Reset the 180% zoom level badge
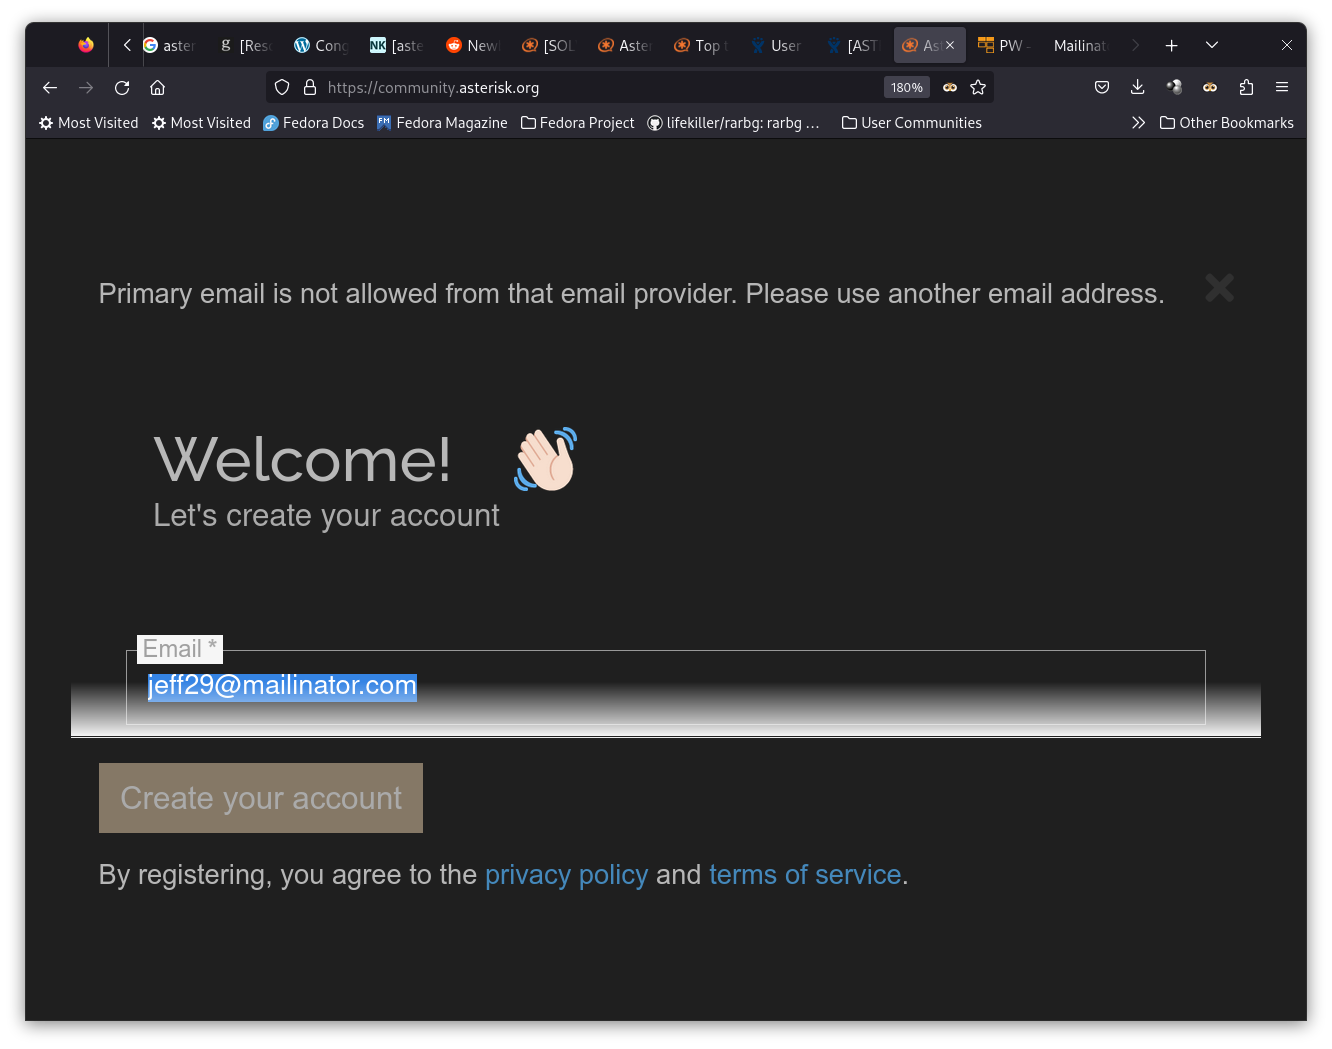This screenshot has height=1049, width=1332. (907, 88)
